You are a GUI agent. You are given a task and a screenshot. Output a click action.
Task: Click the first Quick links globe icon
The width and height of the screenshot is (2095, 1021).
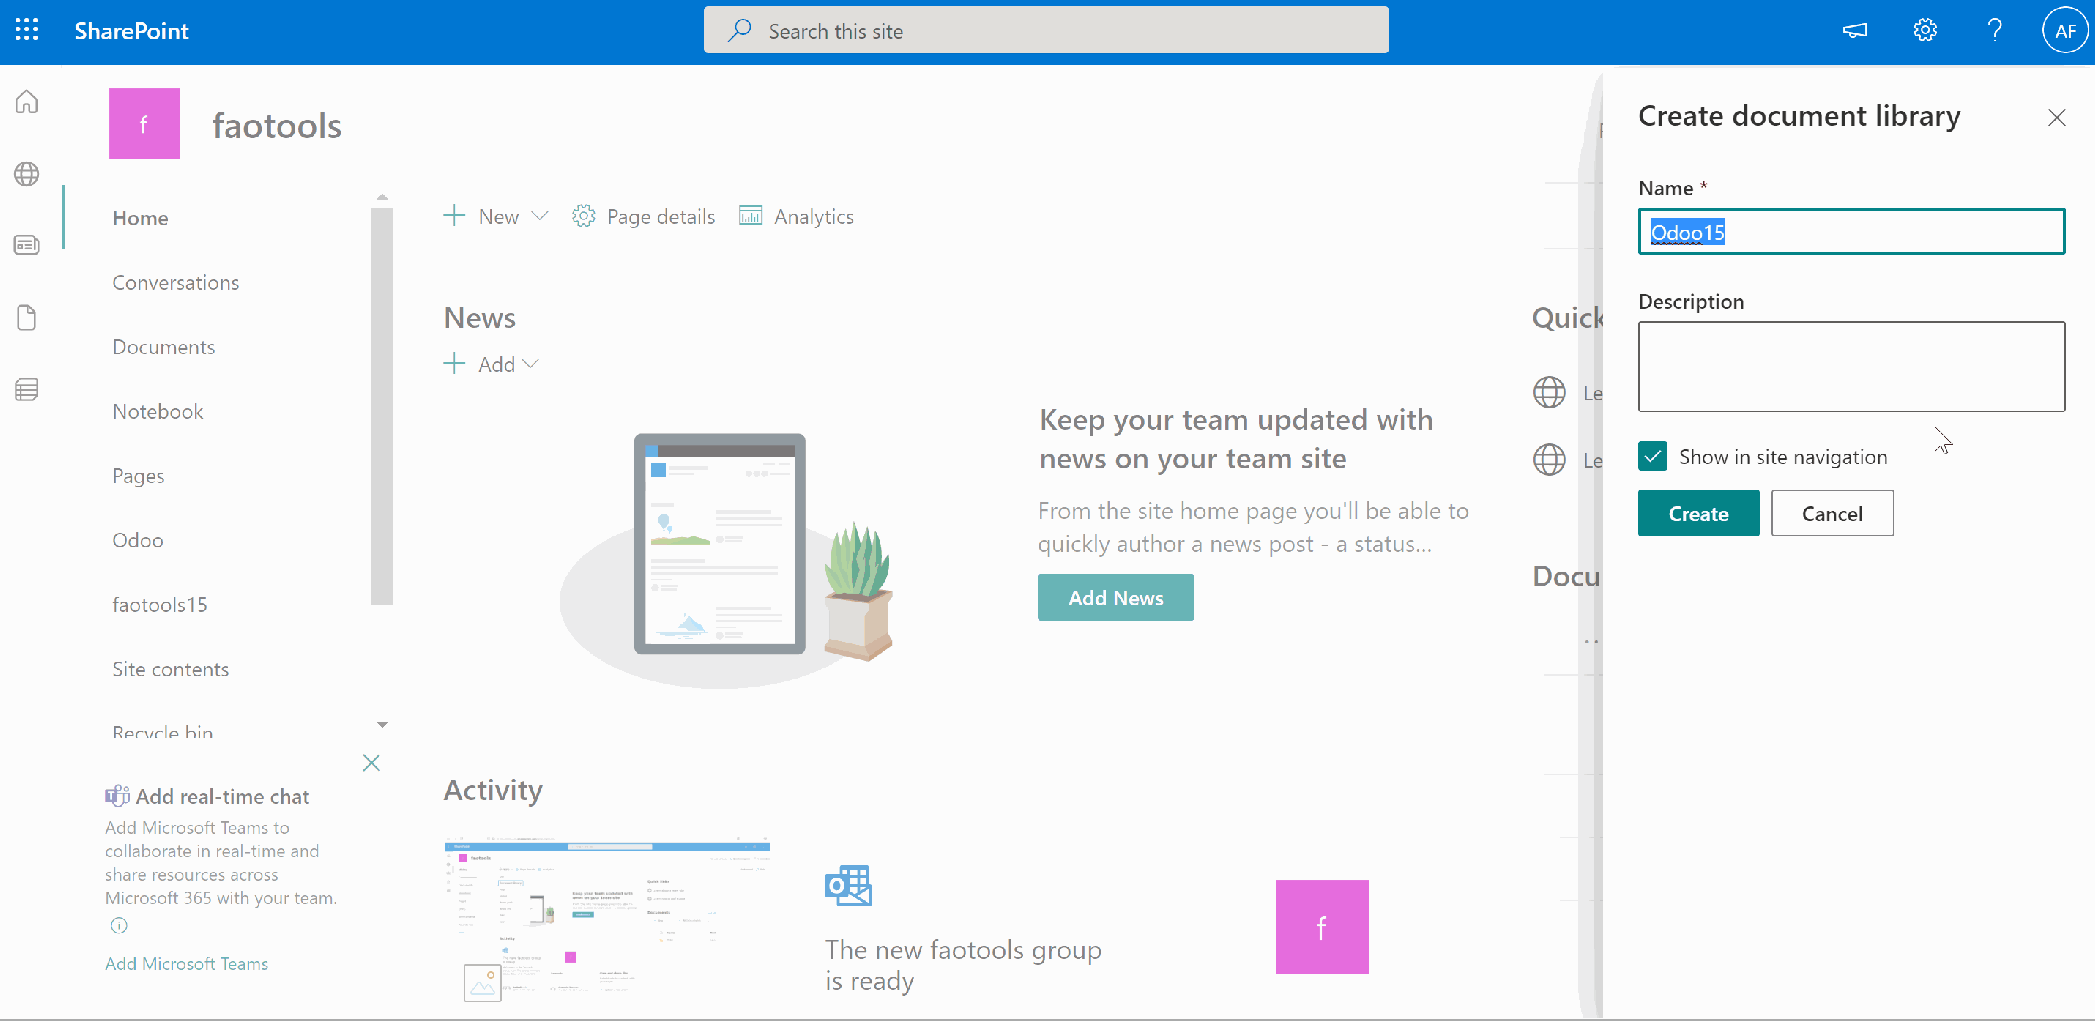pyautogui.click(x=1549, y=392)
